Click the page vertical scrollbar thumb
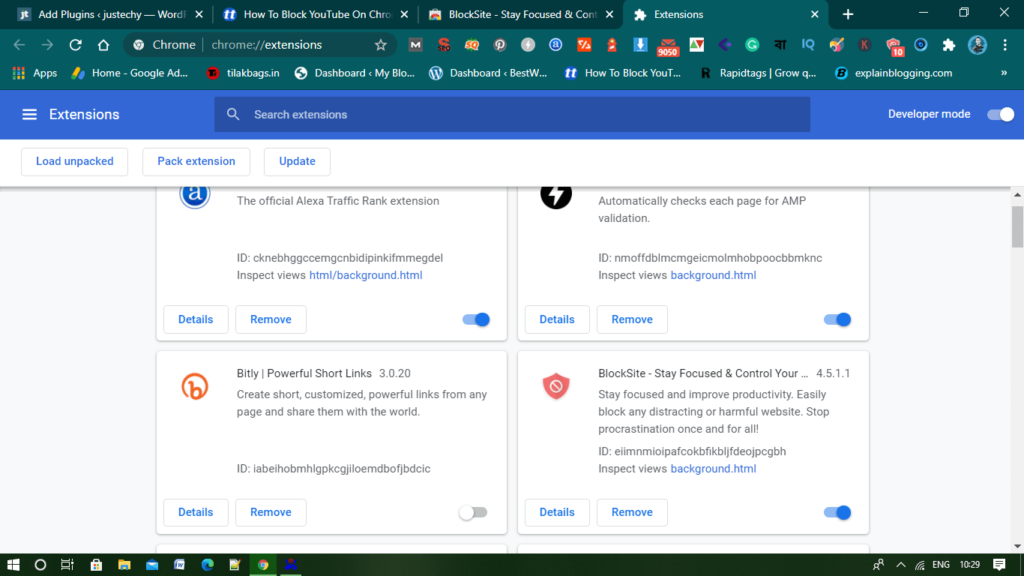Screen dimensions: 1024x576 1017,227
